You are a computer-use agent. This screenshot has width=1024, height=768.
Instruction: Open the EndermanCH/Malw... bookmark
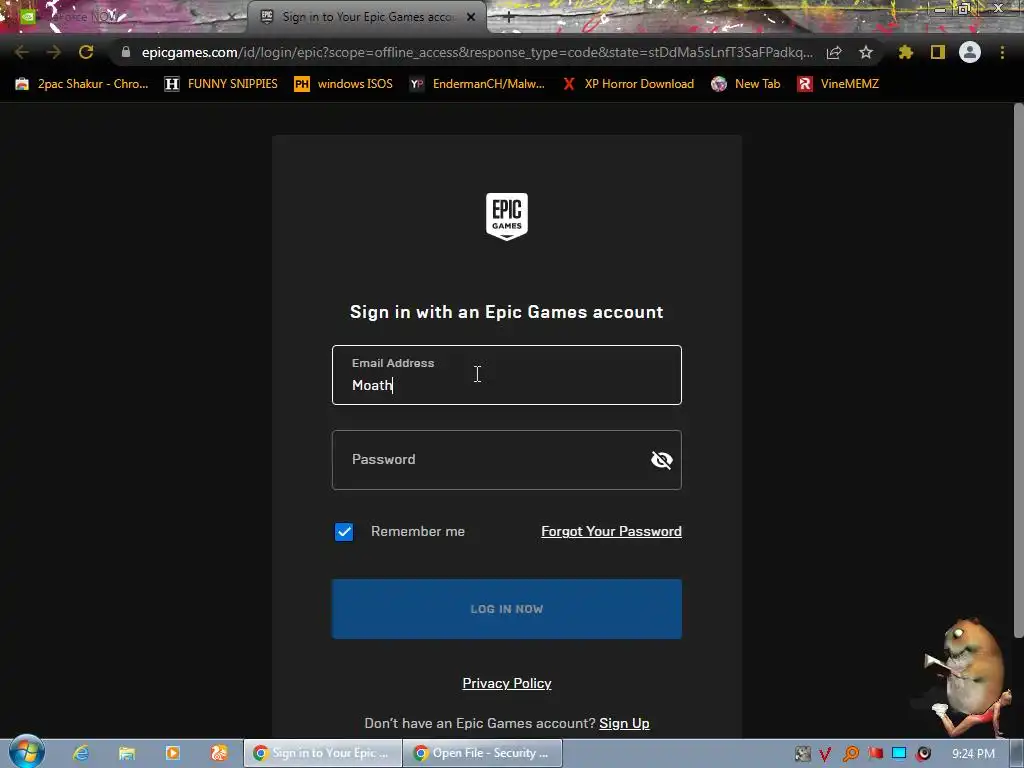[x=477, y=84]
